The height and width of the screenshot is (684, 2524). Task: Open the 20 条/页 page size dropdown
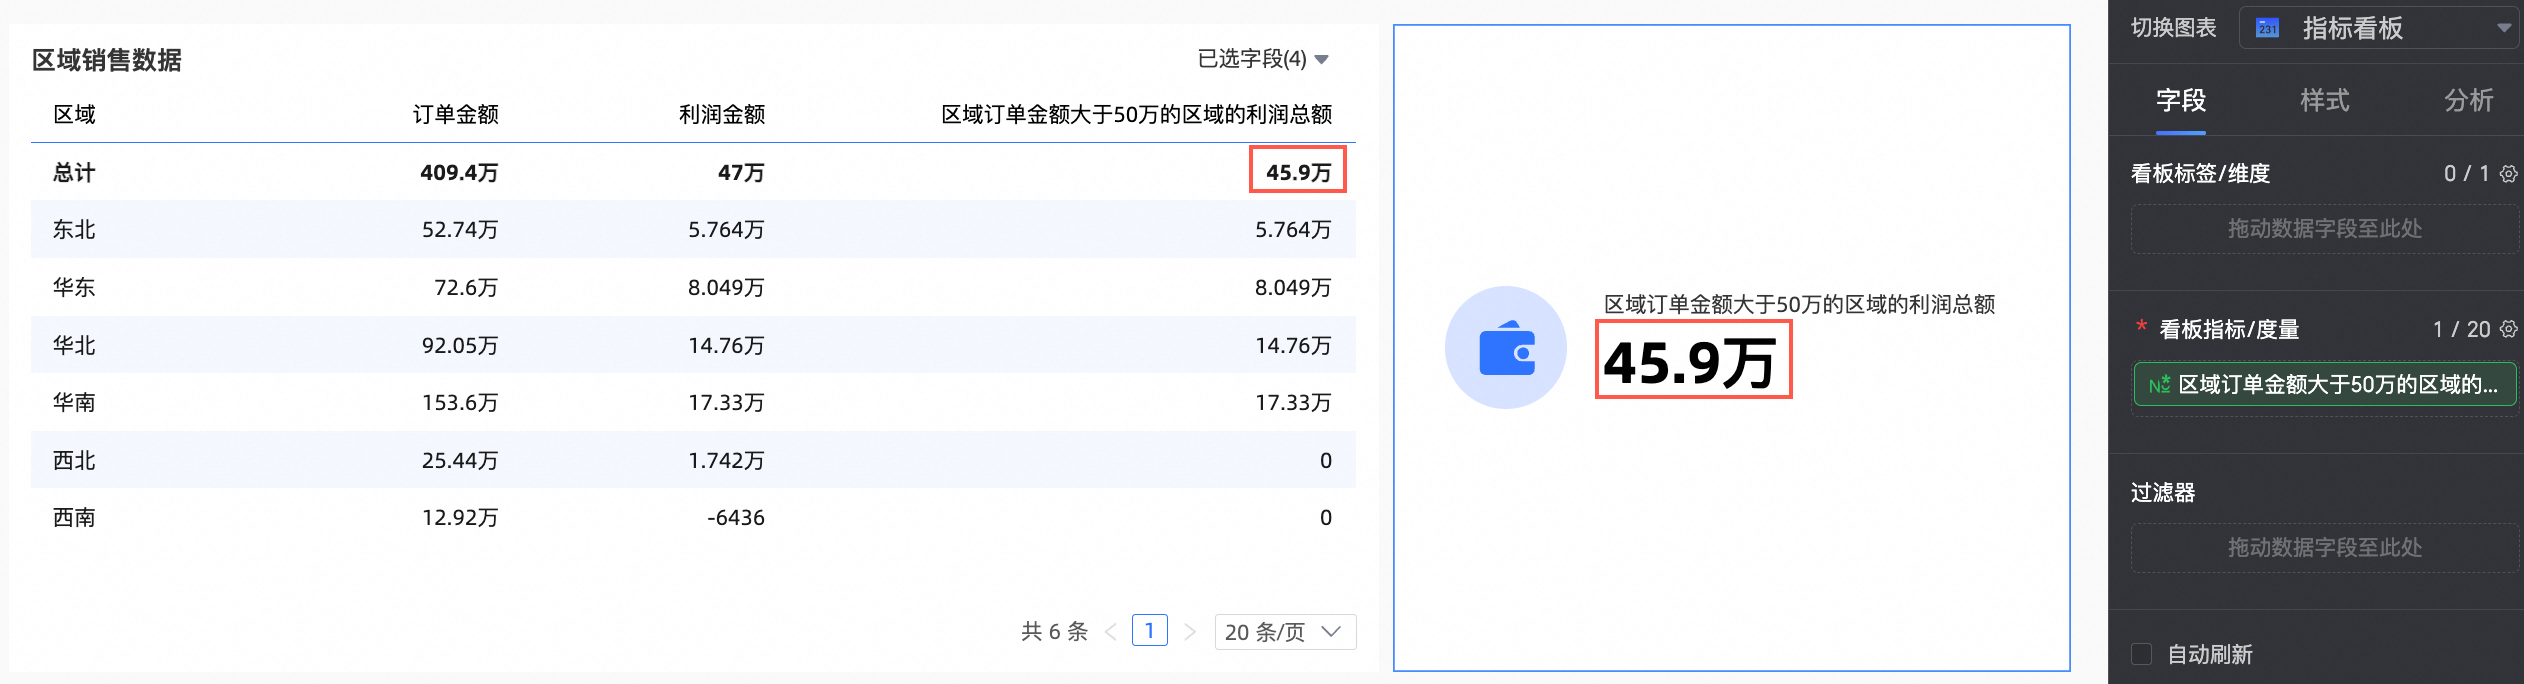(1285, 632)
